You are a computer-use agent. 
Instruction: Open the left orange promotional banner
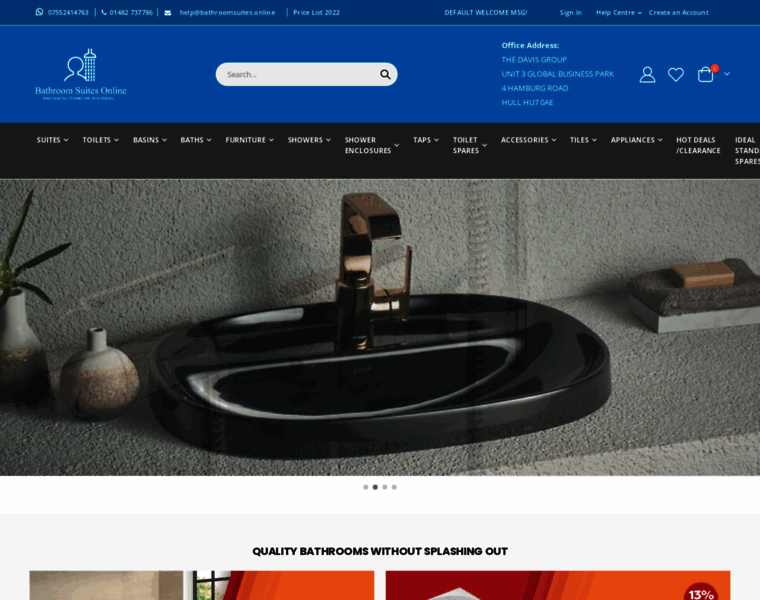202,585
